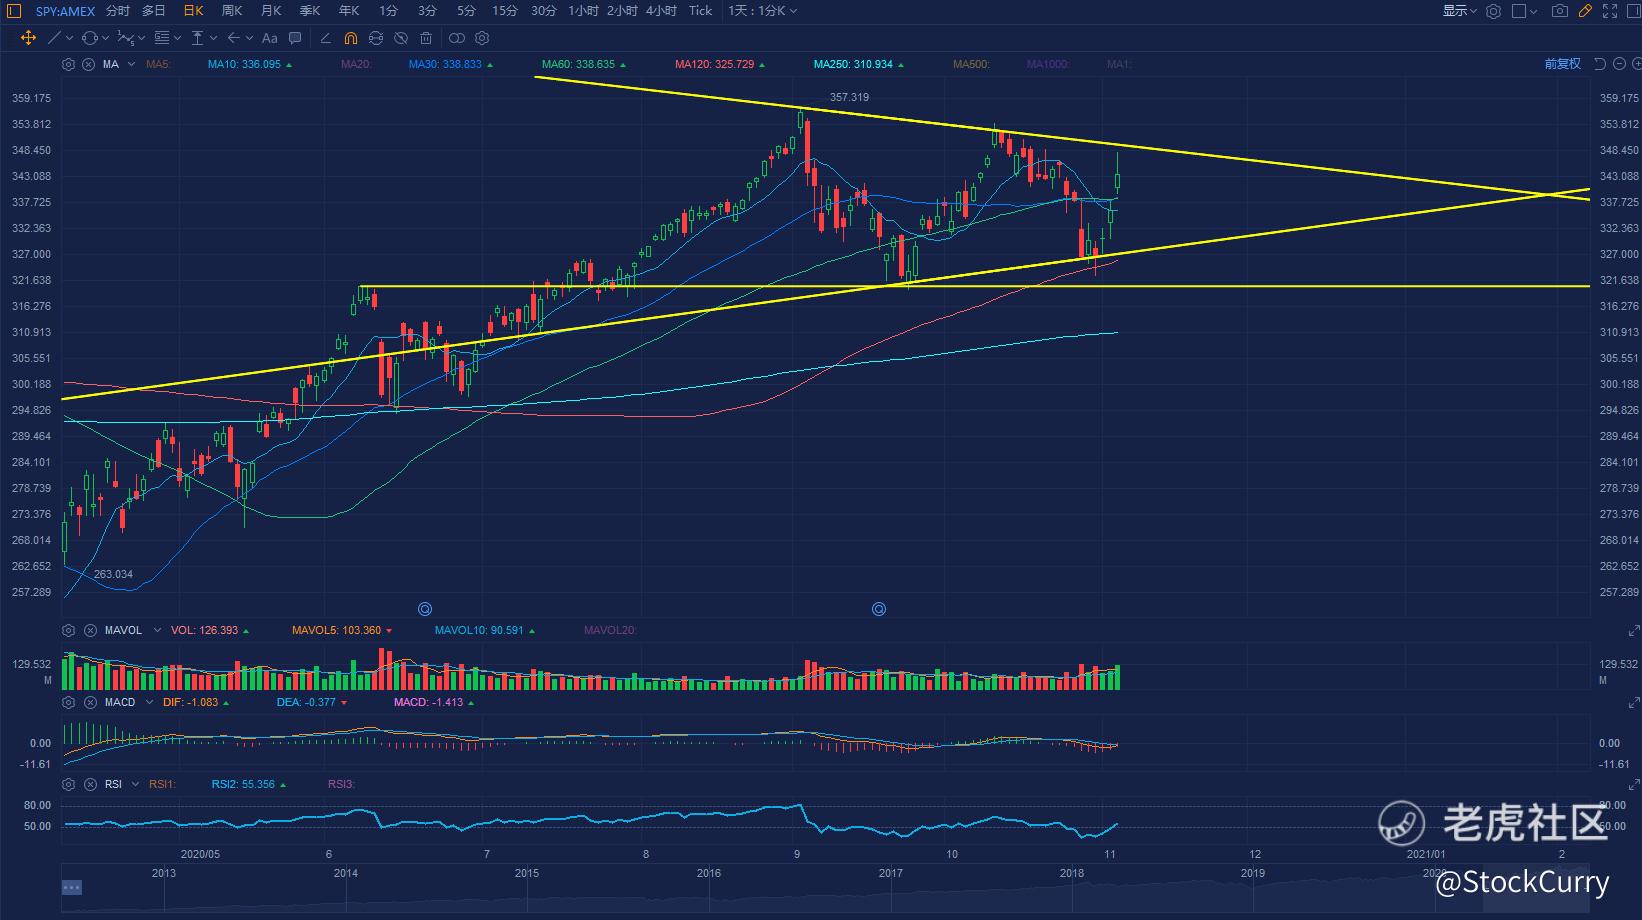Select the wave pattern drawing tool
Screen dimensions: 1642x920
click(125, 38)
